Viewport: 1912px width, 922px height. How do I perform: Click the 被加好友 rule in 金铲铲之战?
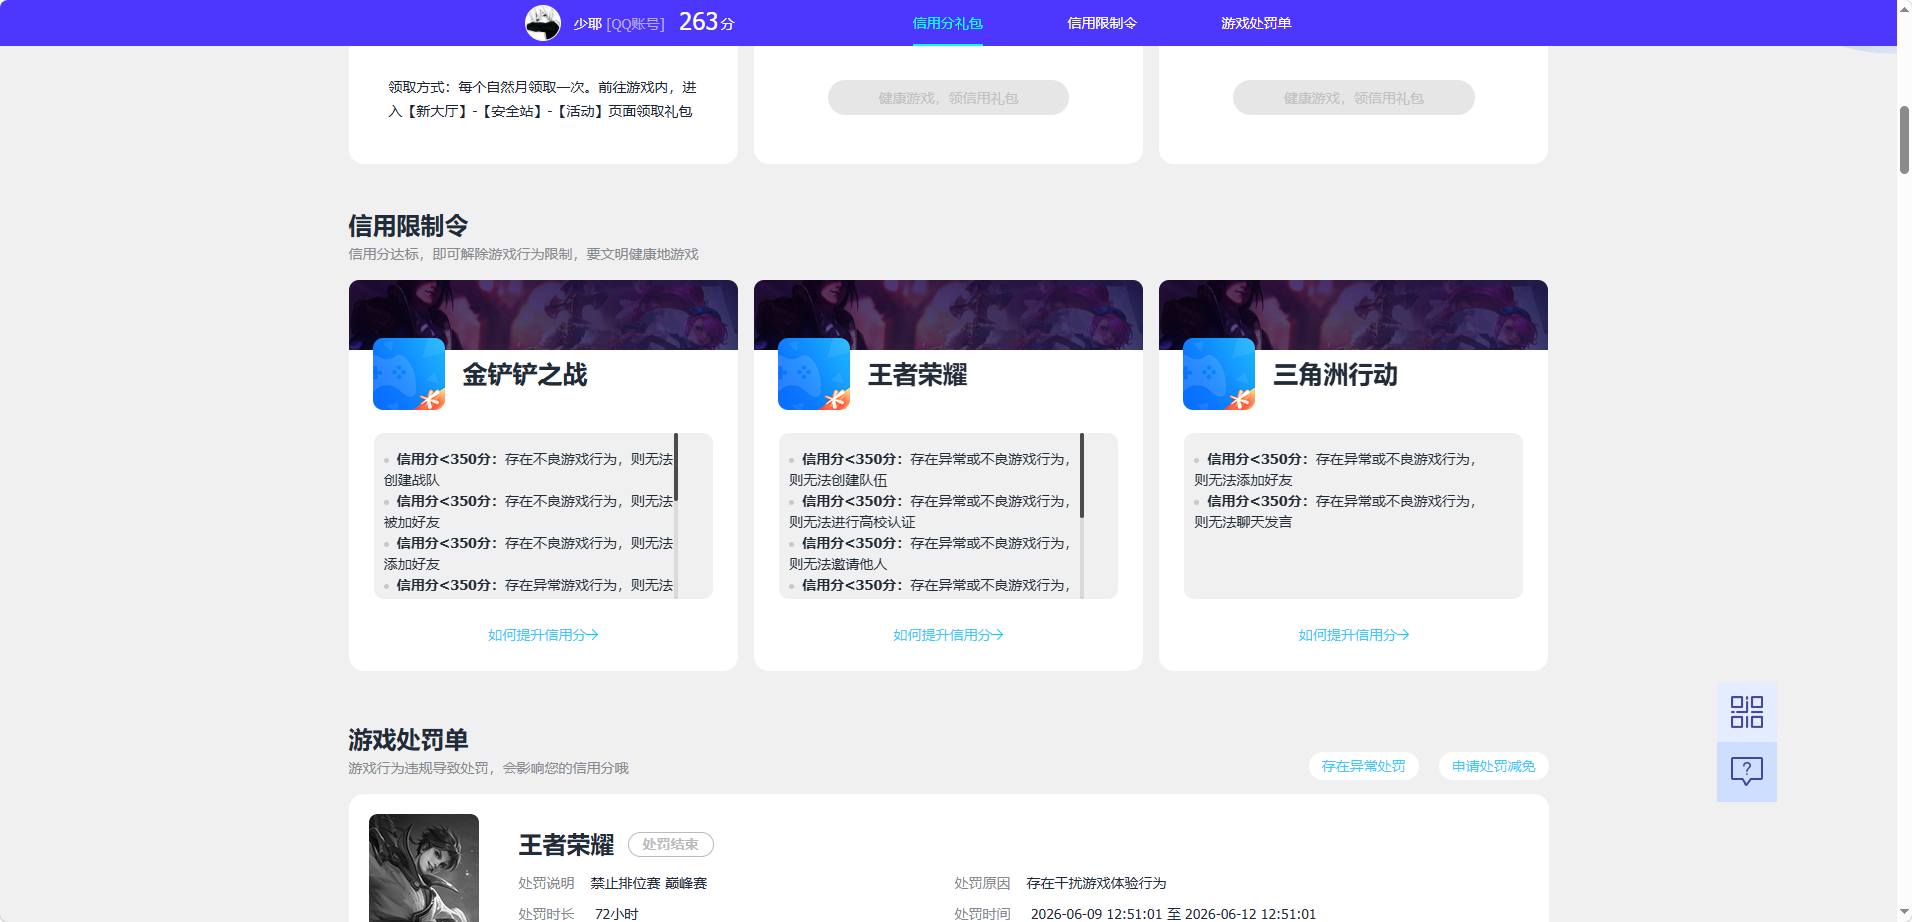pyautogui.click(x=412, y=522)
